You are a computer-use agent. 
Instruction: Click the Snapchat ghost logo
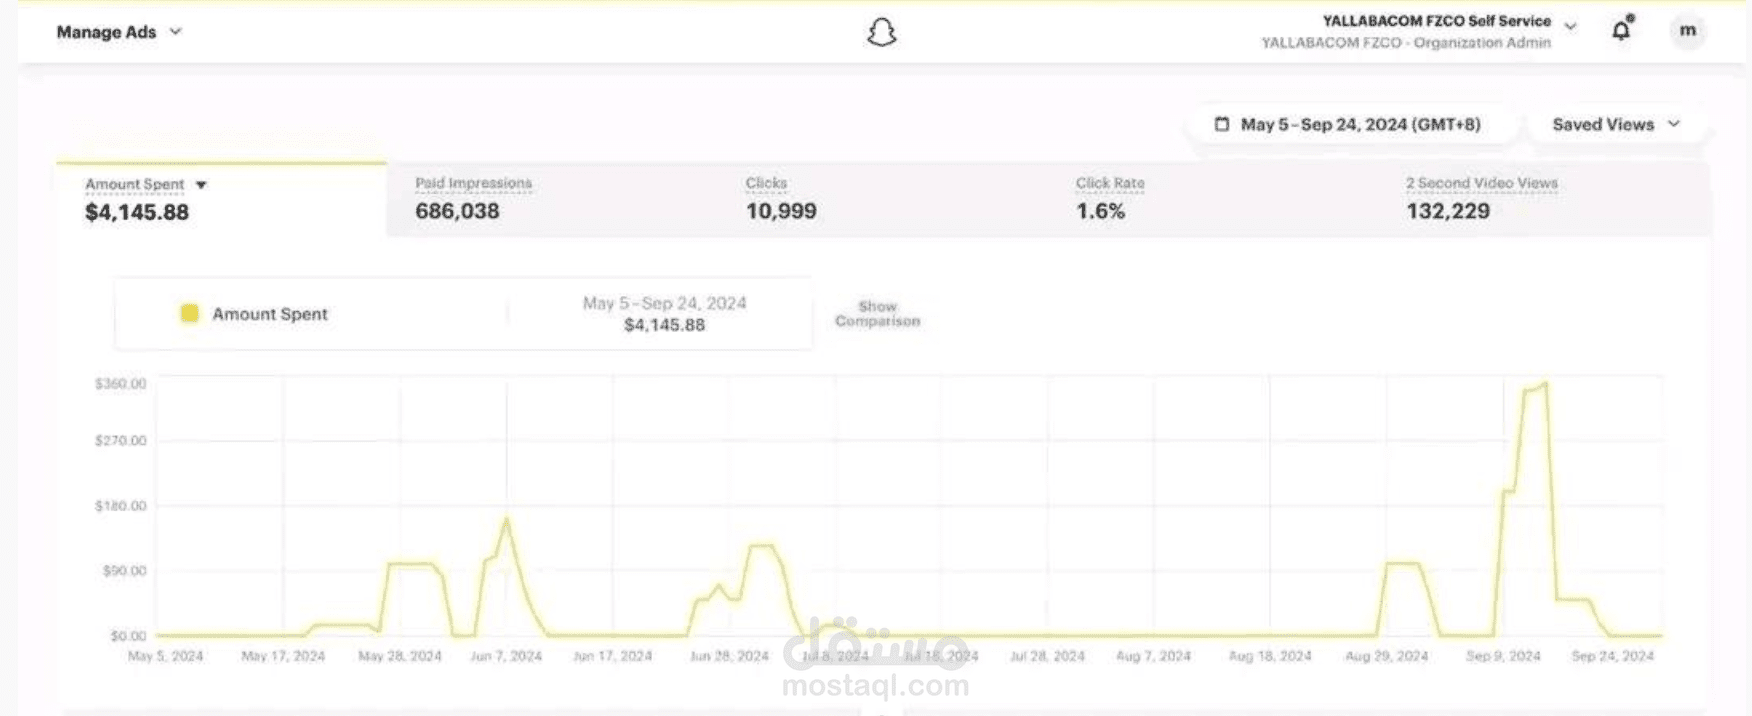pos(881,32)
